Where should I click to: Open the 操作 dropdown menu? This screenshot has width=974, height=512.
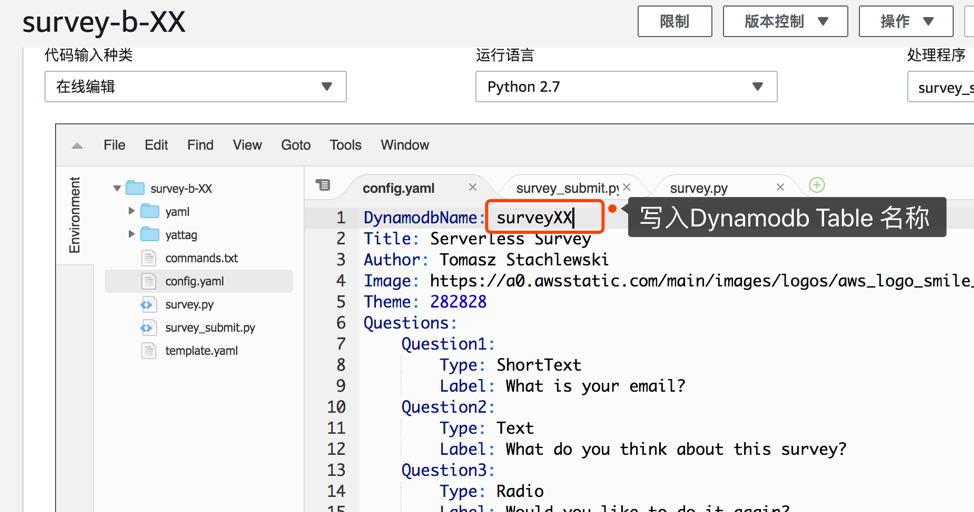[906, 22]
